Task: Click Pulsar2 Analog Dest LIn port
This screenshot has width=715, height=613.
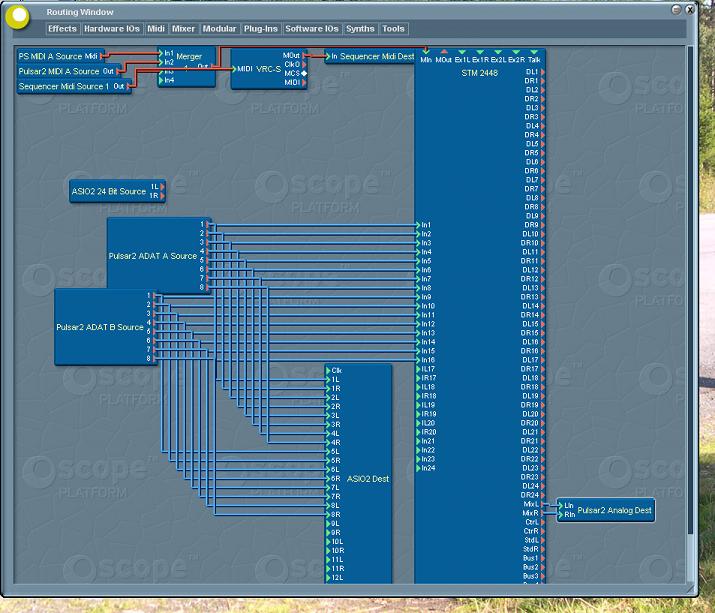Action: coord(560,505)
